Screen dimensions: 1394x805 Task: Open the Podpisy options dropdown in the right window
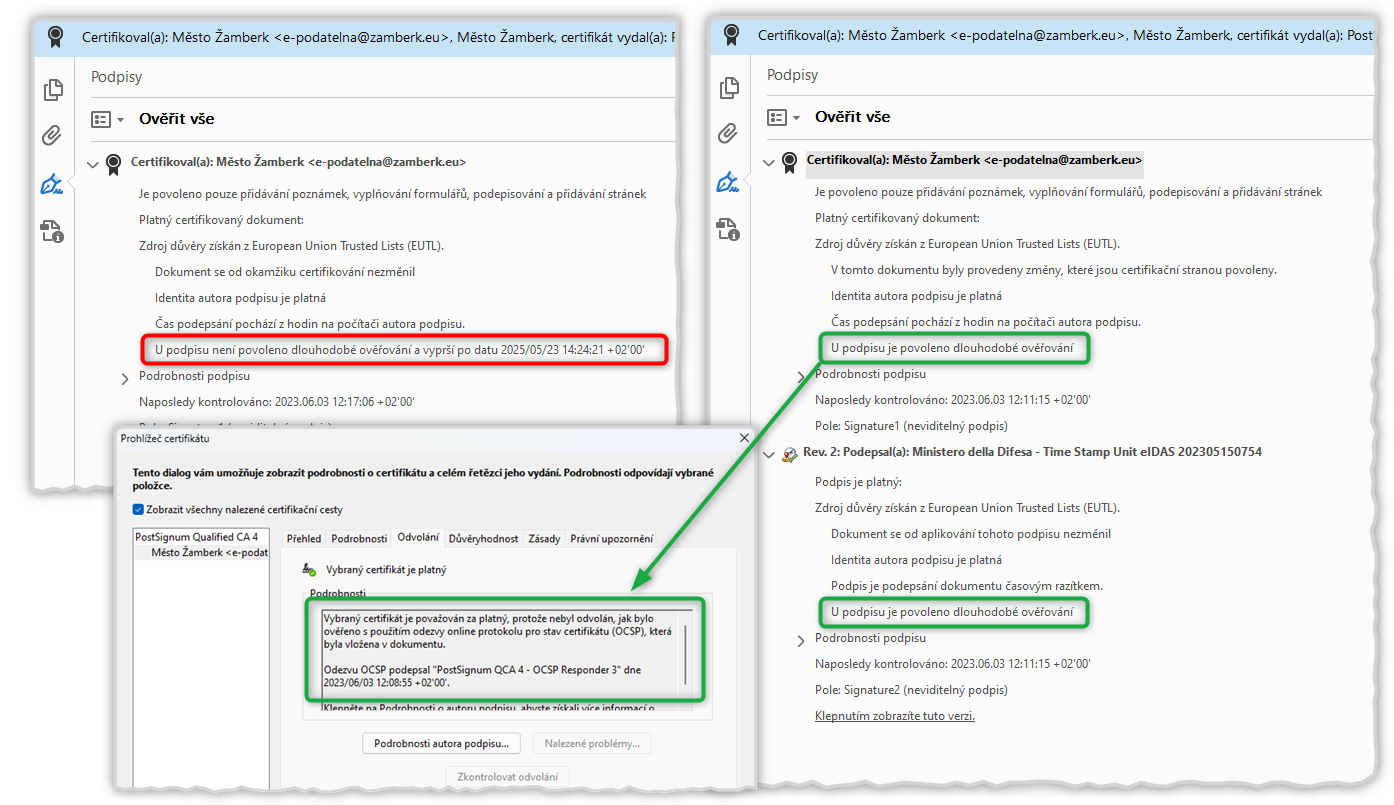[783, 117]
